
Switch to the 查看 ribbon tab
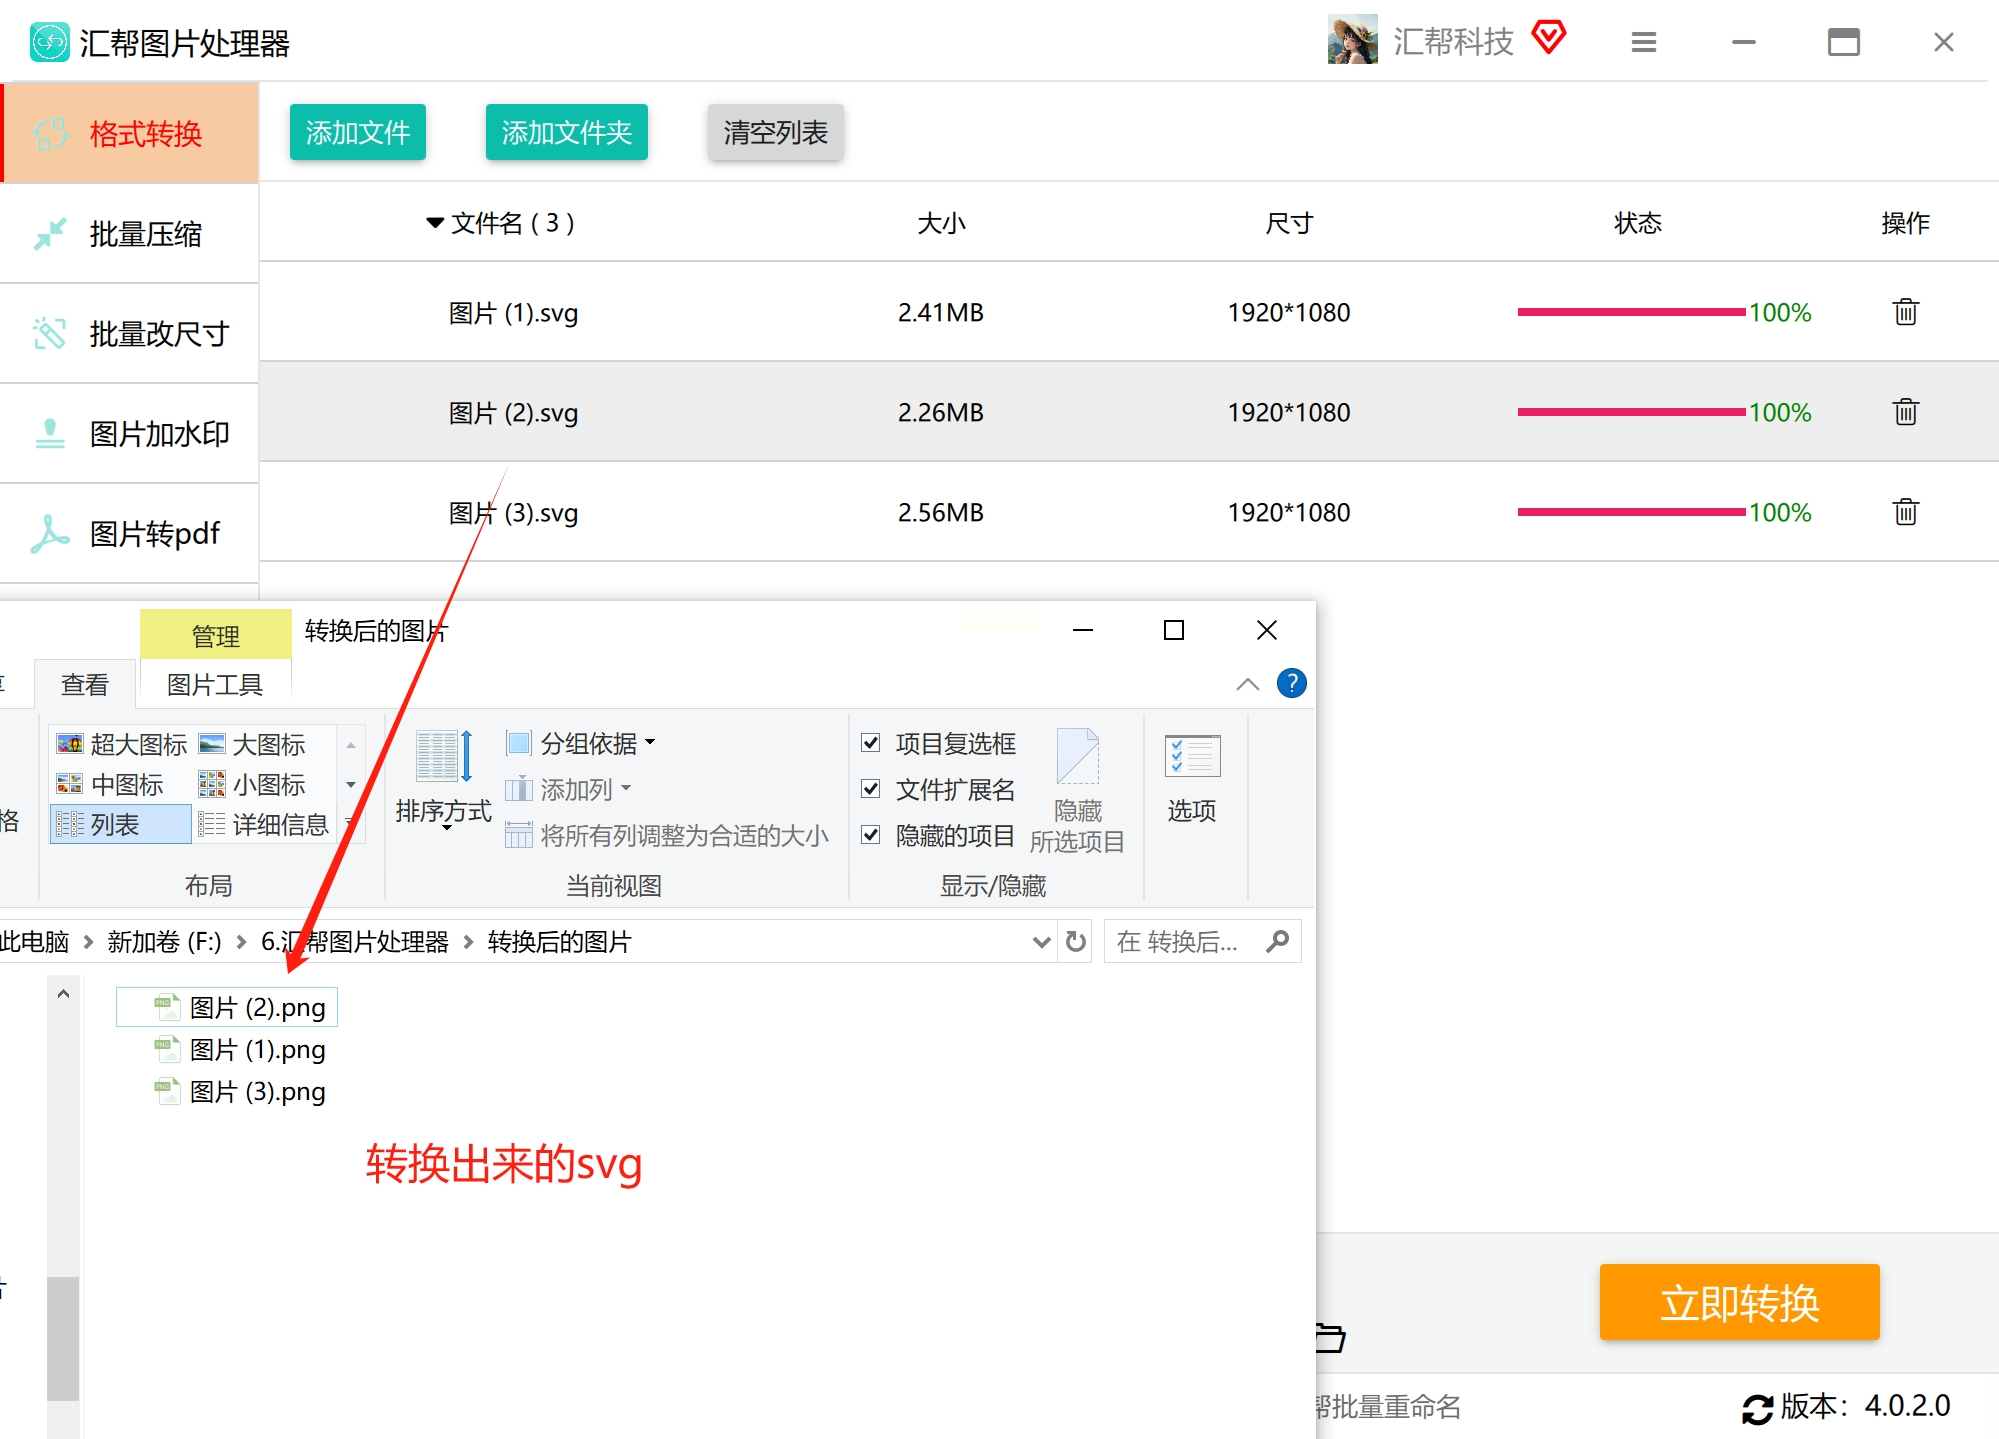tap(85, 685)
